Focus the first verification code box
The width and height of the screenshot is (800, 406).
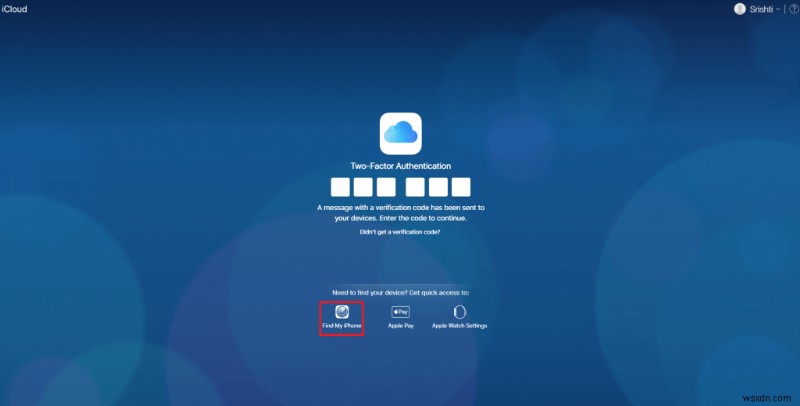(x=340, y=187)
